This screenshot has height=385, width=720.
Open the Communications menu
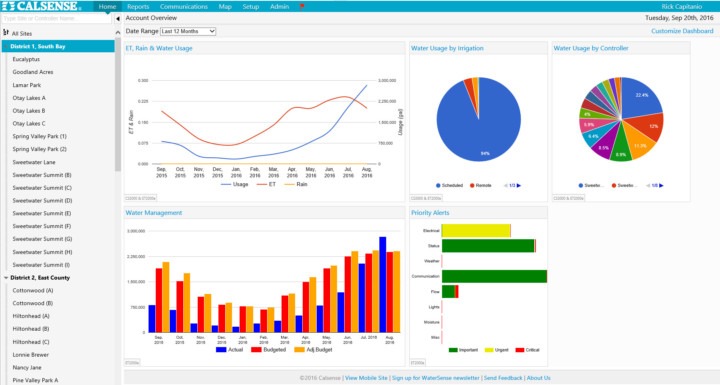[184, 6]
